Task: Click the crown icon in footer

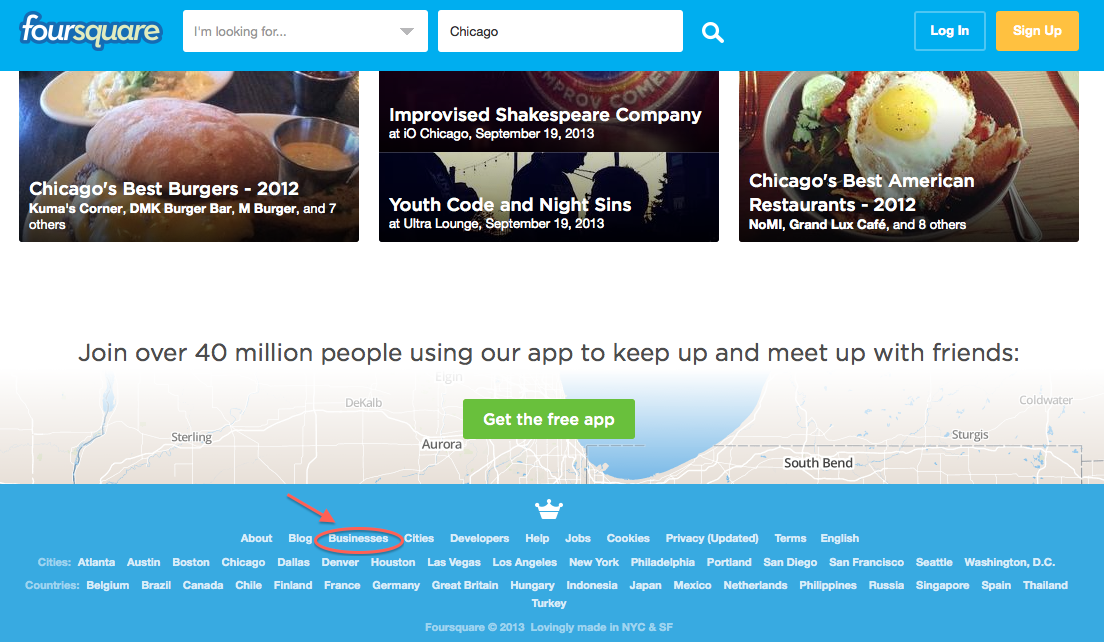Action: 548,508
